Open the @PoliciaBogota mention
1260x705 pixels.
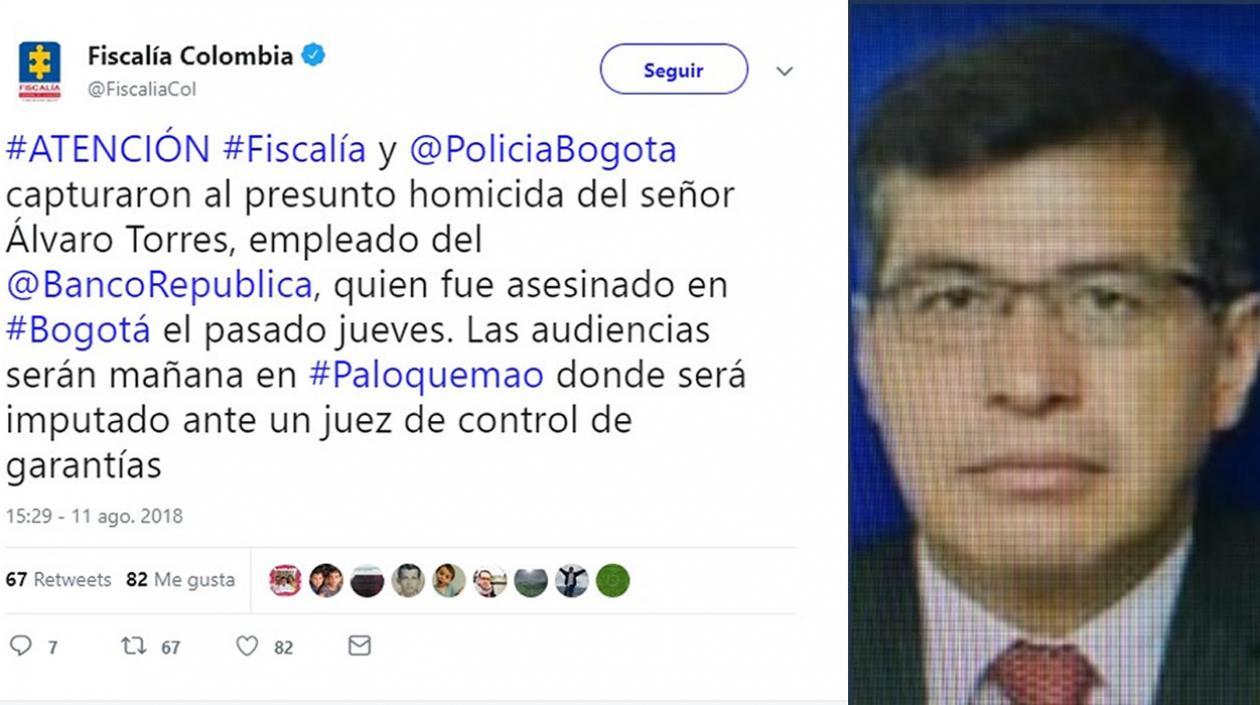click(543, 150)
